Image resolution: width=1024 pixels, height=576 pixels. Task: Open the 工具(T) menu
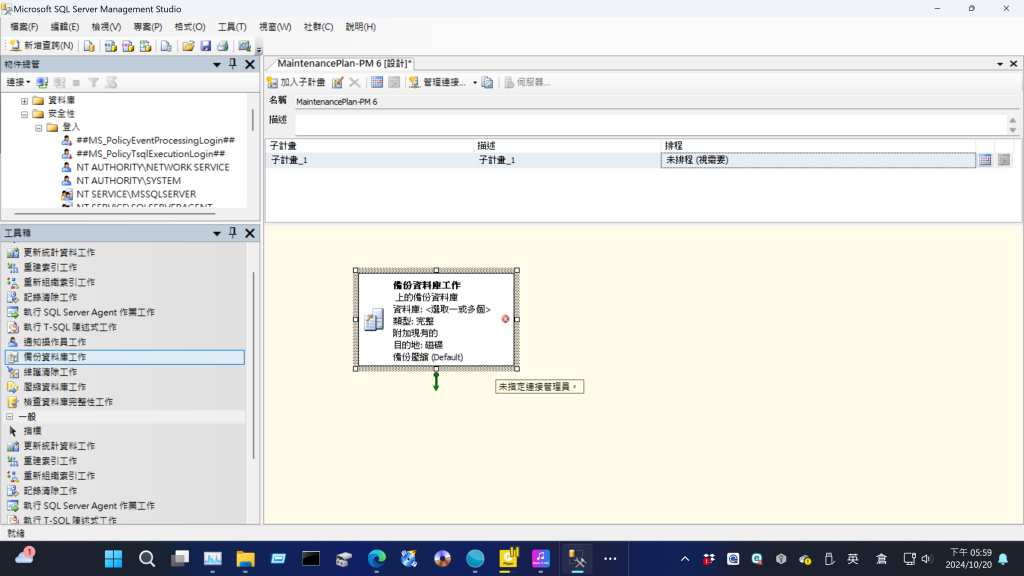[231, 27]
